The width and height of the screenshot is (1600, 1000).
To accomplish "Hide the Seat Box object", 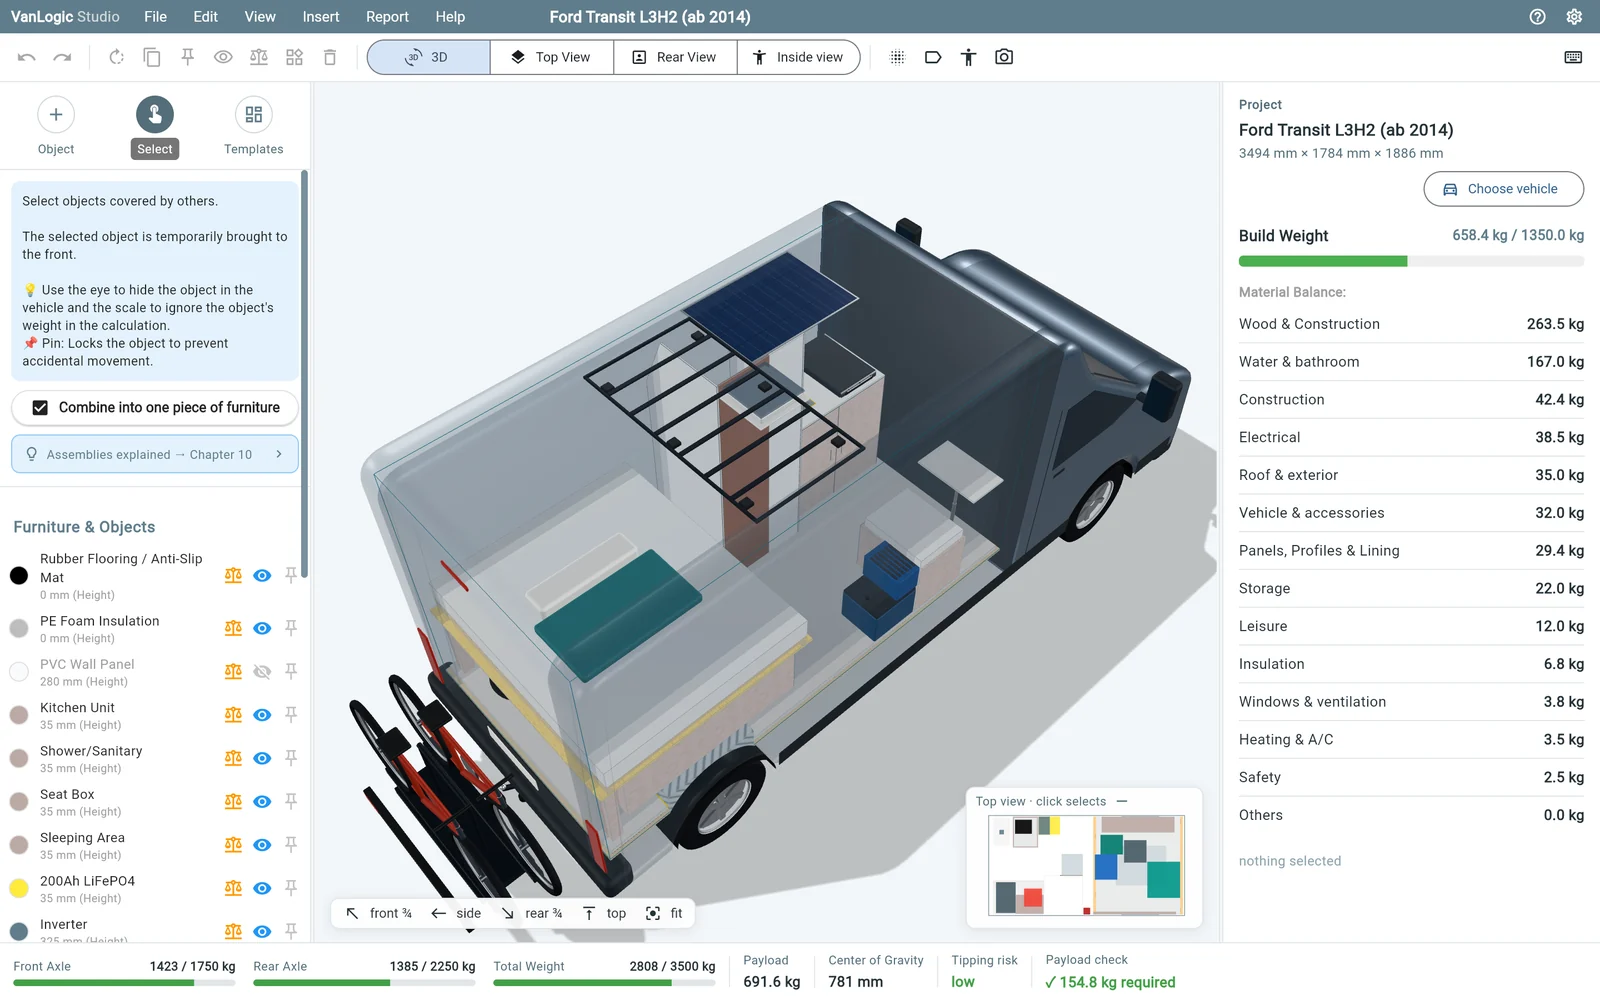I will click(262, 802).
